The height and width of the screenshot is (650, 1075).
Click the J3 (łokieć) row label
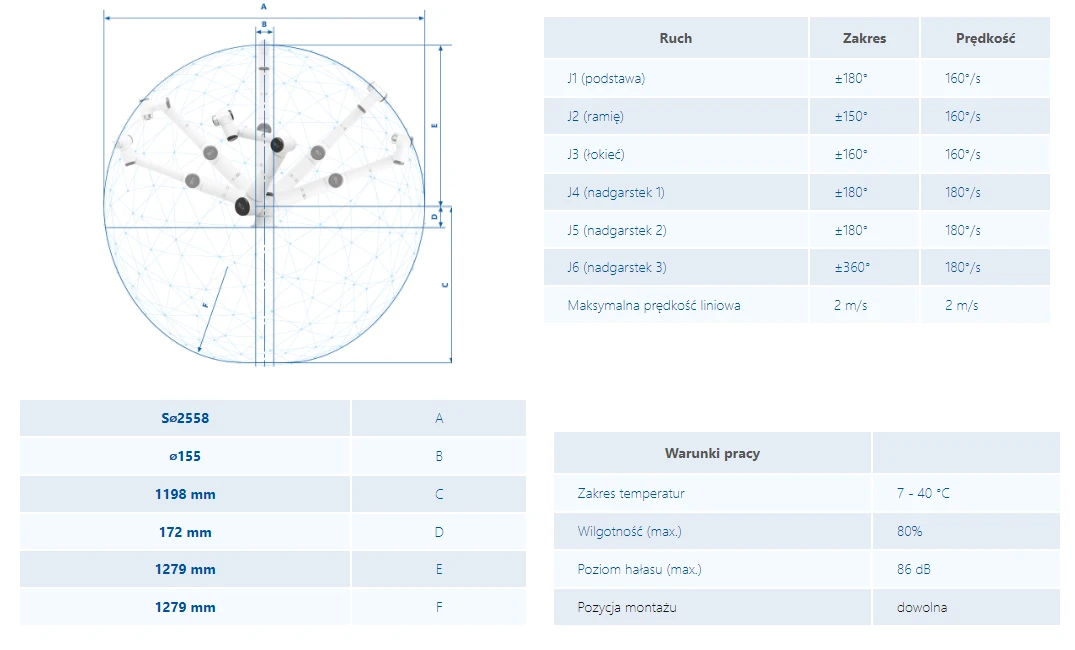pyautogui.click(x=596, y=154)
